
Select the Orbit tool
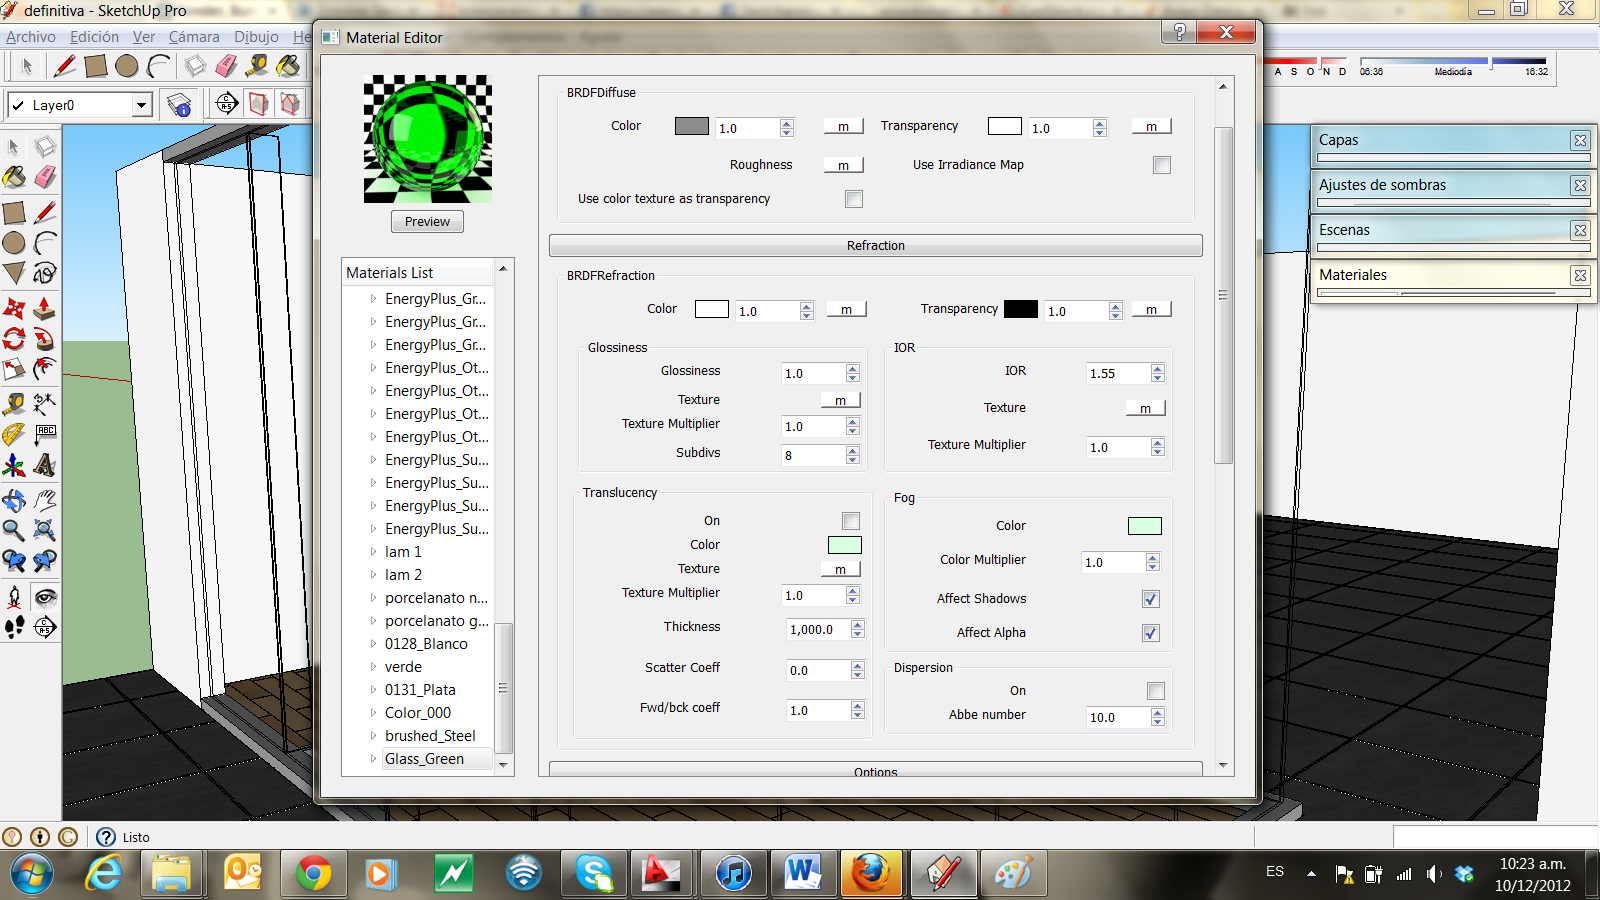[x=14, y=500]
